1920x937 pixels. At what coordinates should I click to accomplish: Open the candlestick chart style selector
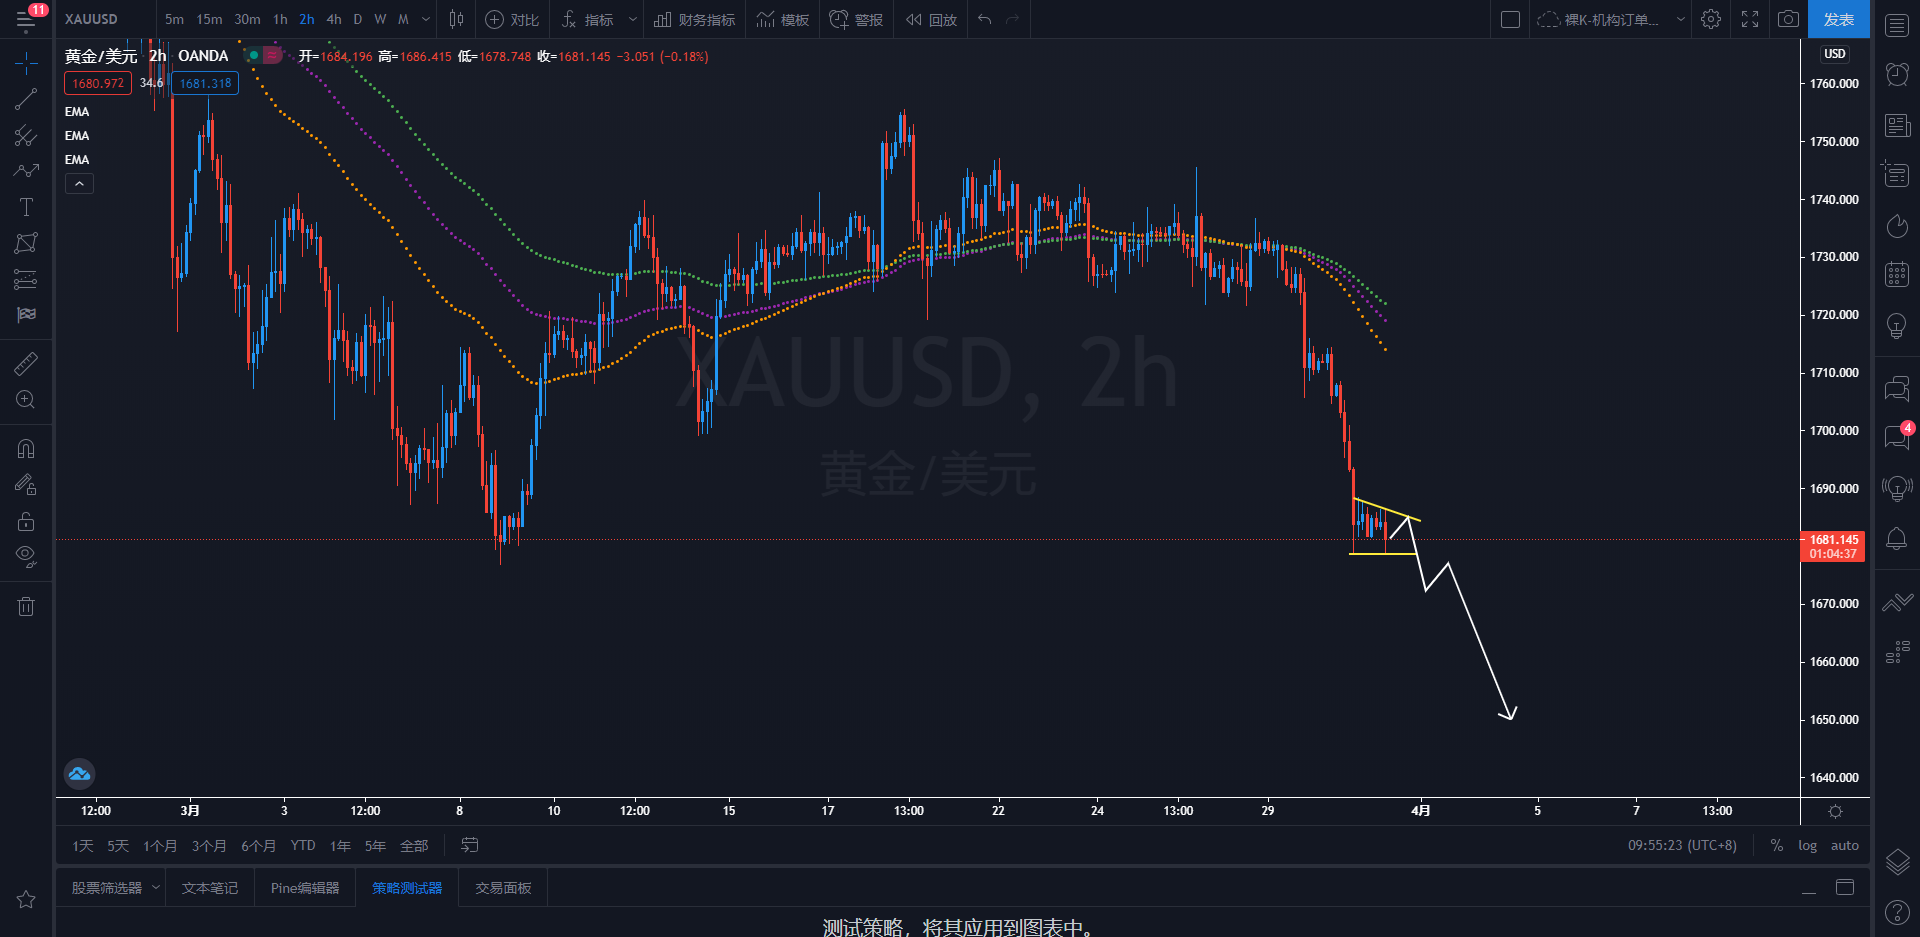coord(456,19)
